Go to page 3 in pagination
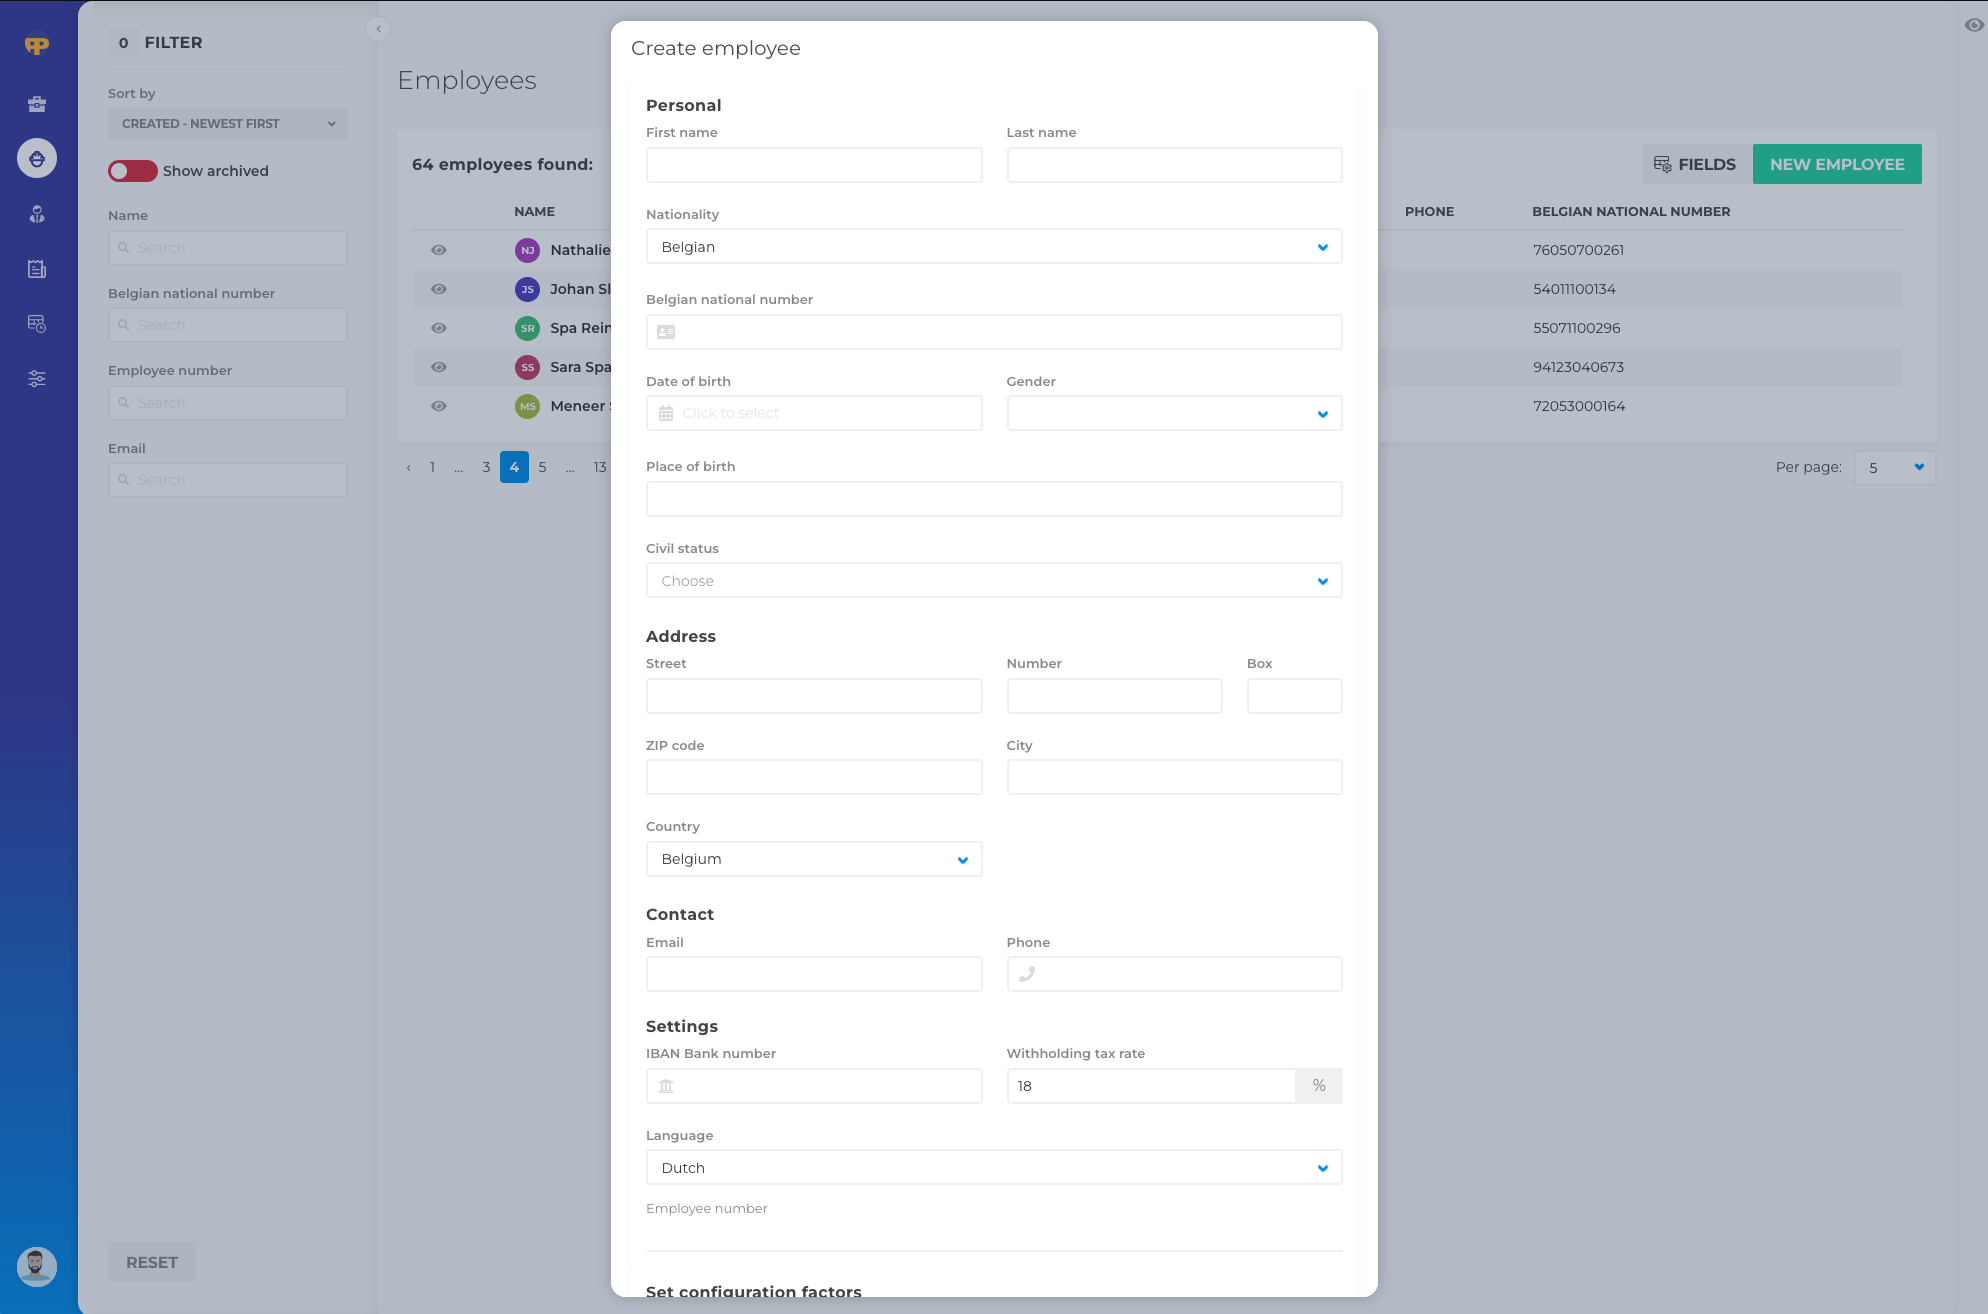 pos(486,467)
